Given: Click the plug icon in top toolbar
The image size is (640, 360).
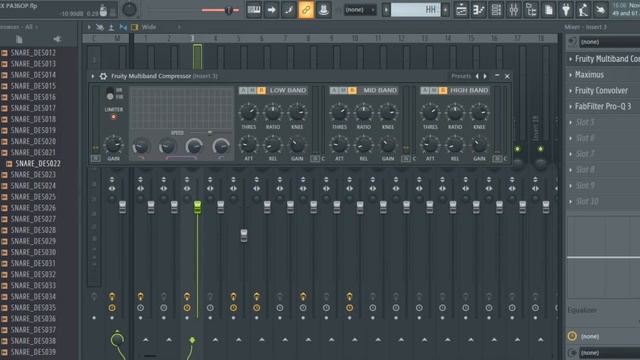Looking at the screenshot, I should tap(566, 10).
